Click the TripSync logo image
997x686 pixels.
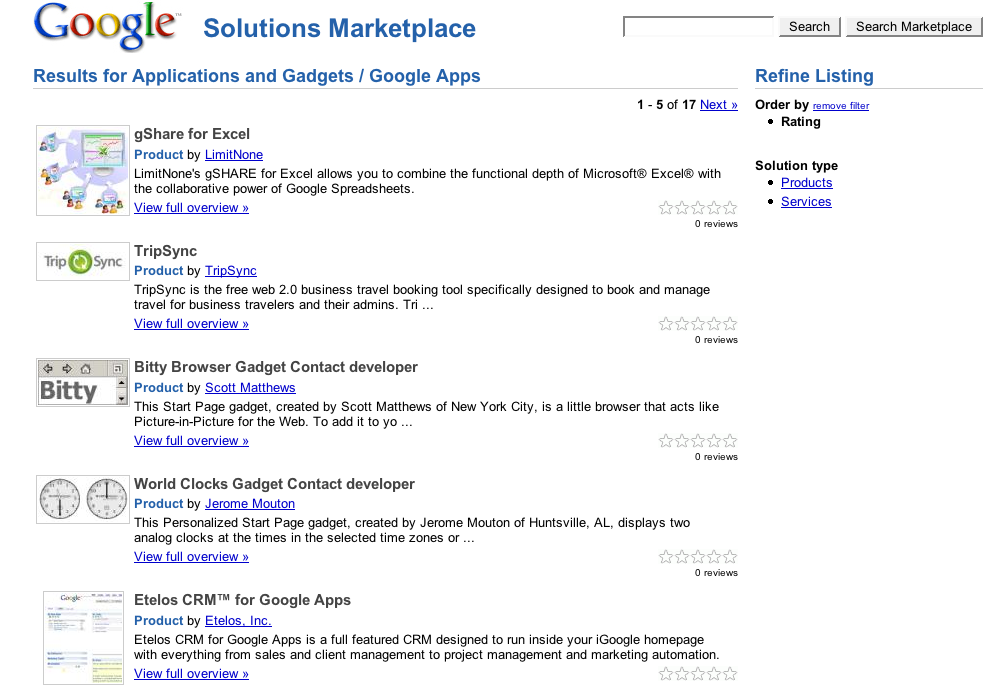click(83, 262)
